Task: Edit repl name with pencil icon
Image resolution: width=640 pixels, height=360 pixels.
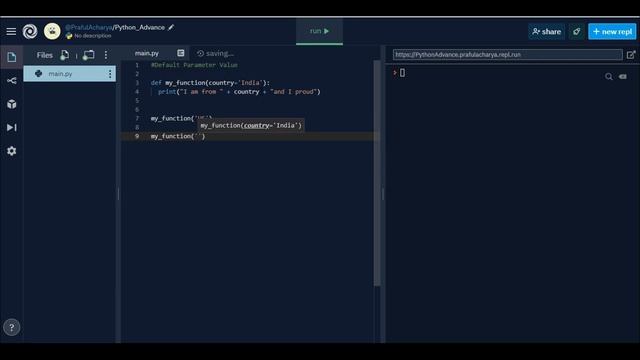Action: point(171,27)
